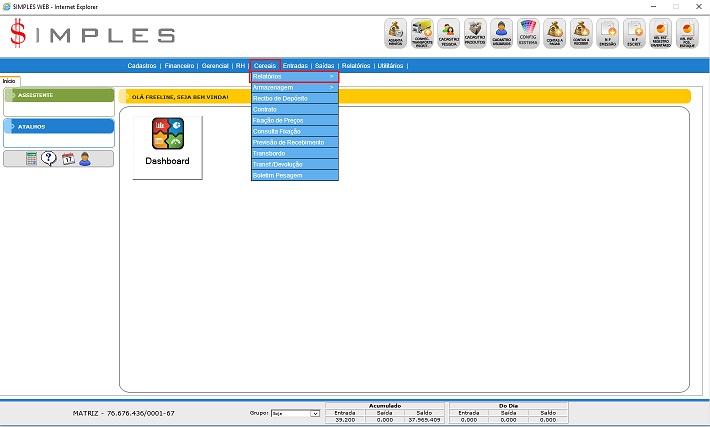Open the calendar shortcut icon
The width and height of the screenshot is (710, 427).
point(68,159)
